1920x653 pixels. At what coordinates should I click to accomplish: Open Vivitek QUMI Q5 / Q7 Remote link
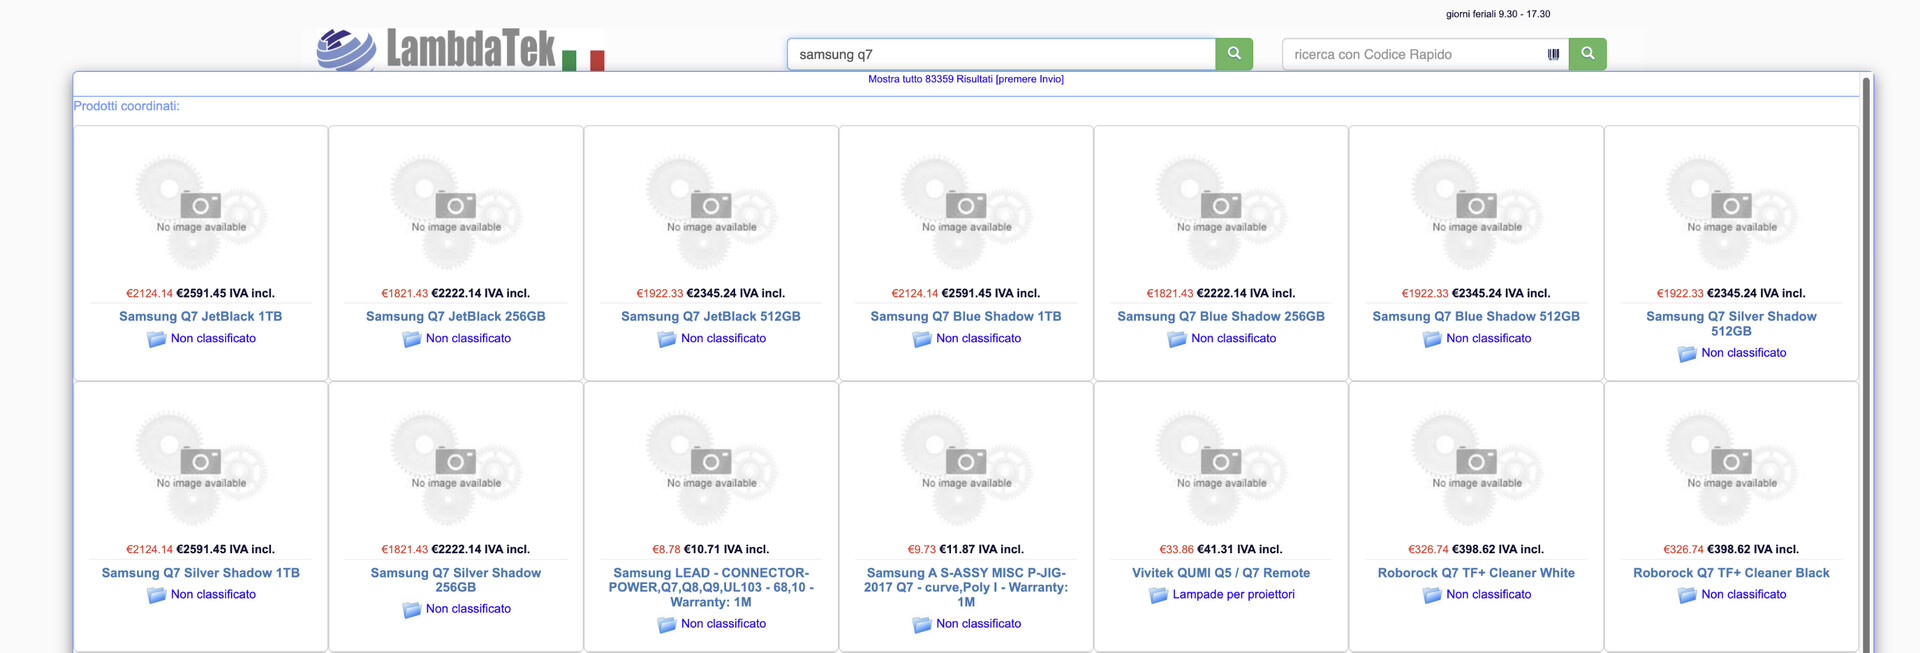click(1221, 573)
